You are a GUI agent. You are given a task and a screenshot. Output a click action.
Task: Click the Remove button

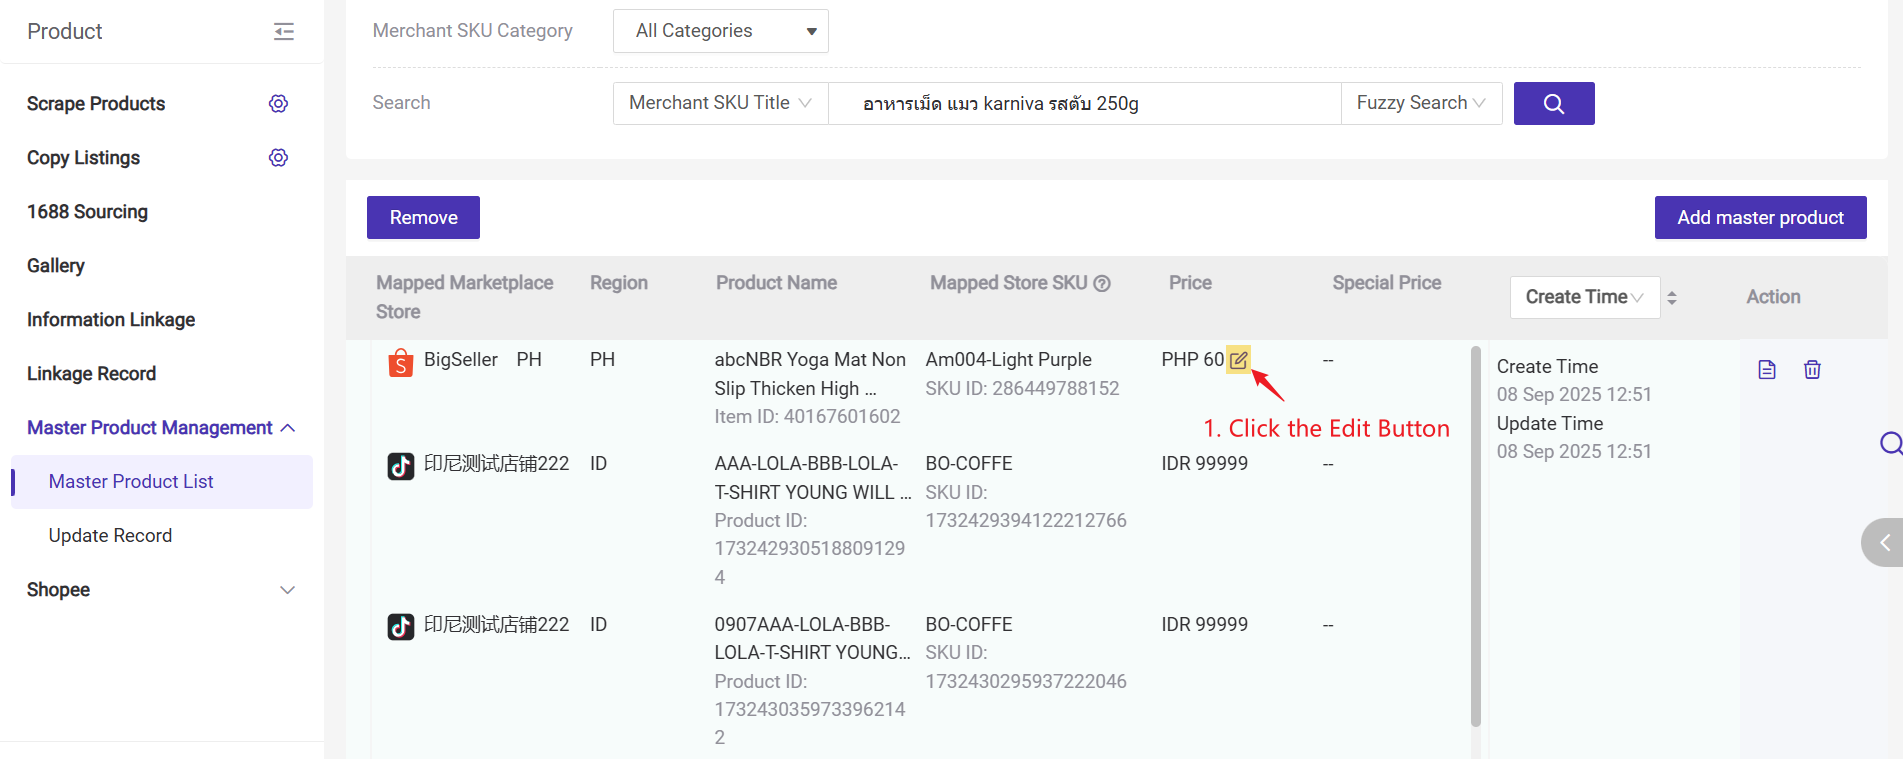(x=423, y=218)
